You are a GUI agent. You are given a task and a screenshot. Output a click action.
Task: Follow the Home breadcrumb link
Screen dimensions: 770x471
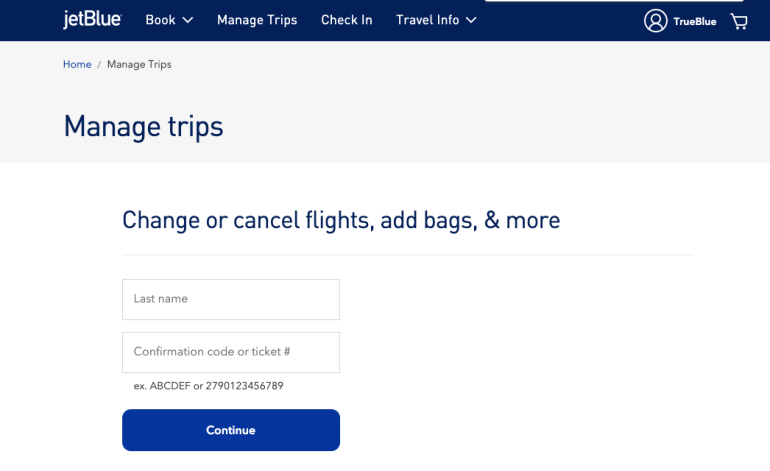coord(77,64)
